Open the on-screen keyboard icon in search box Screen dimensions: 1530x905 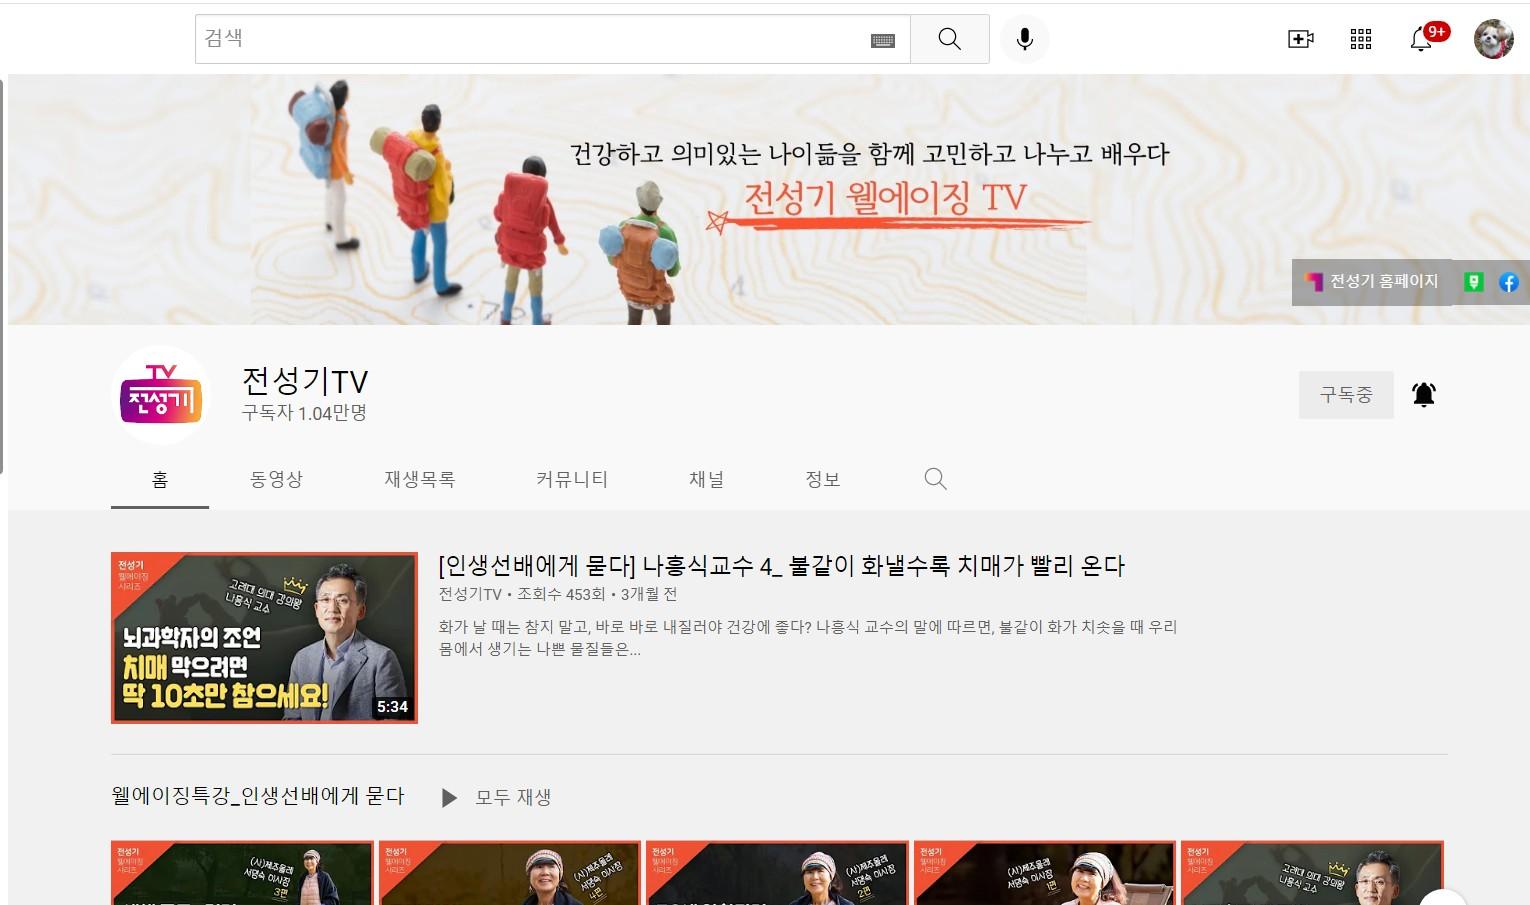[882, 40]
